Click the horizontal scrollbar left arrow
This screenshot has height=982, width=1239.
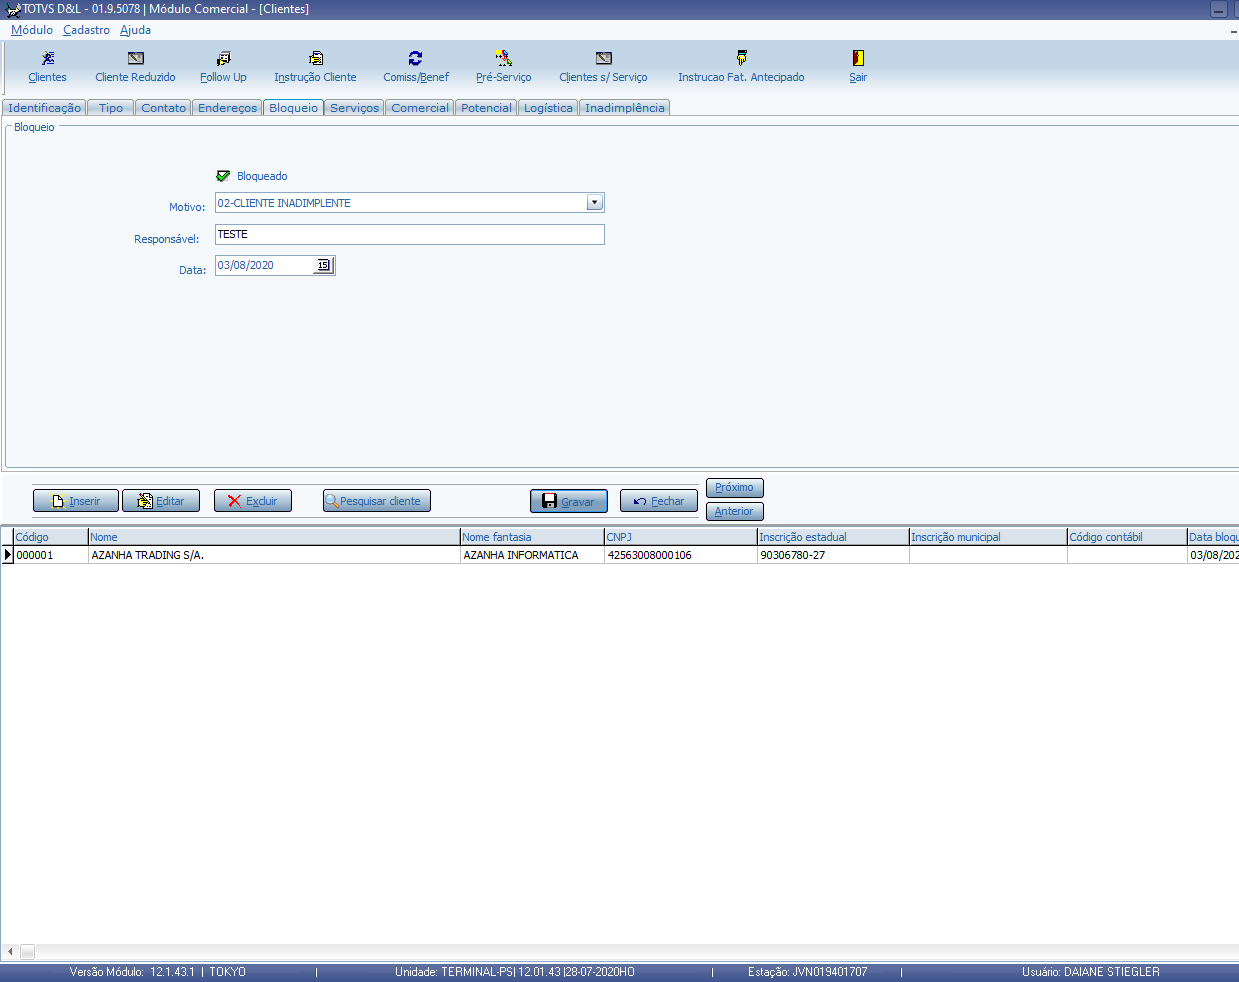click(10, 952)
